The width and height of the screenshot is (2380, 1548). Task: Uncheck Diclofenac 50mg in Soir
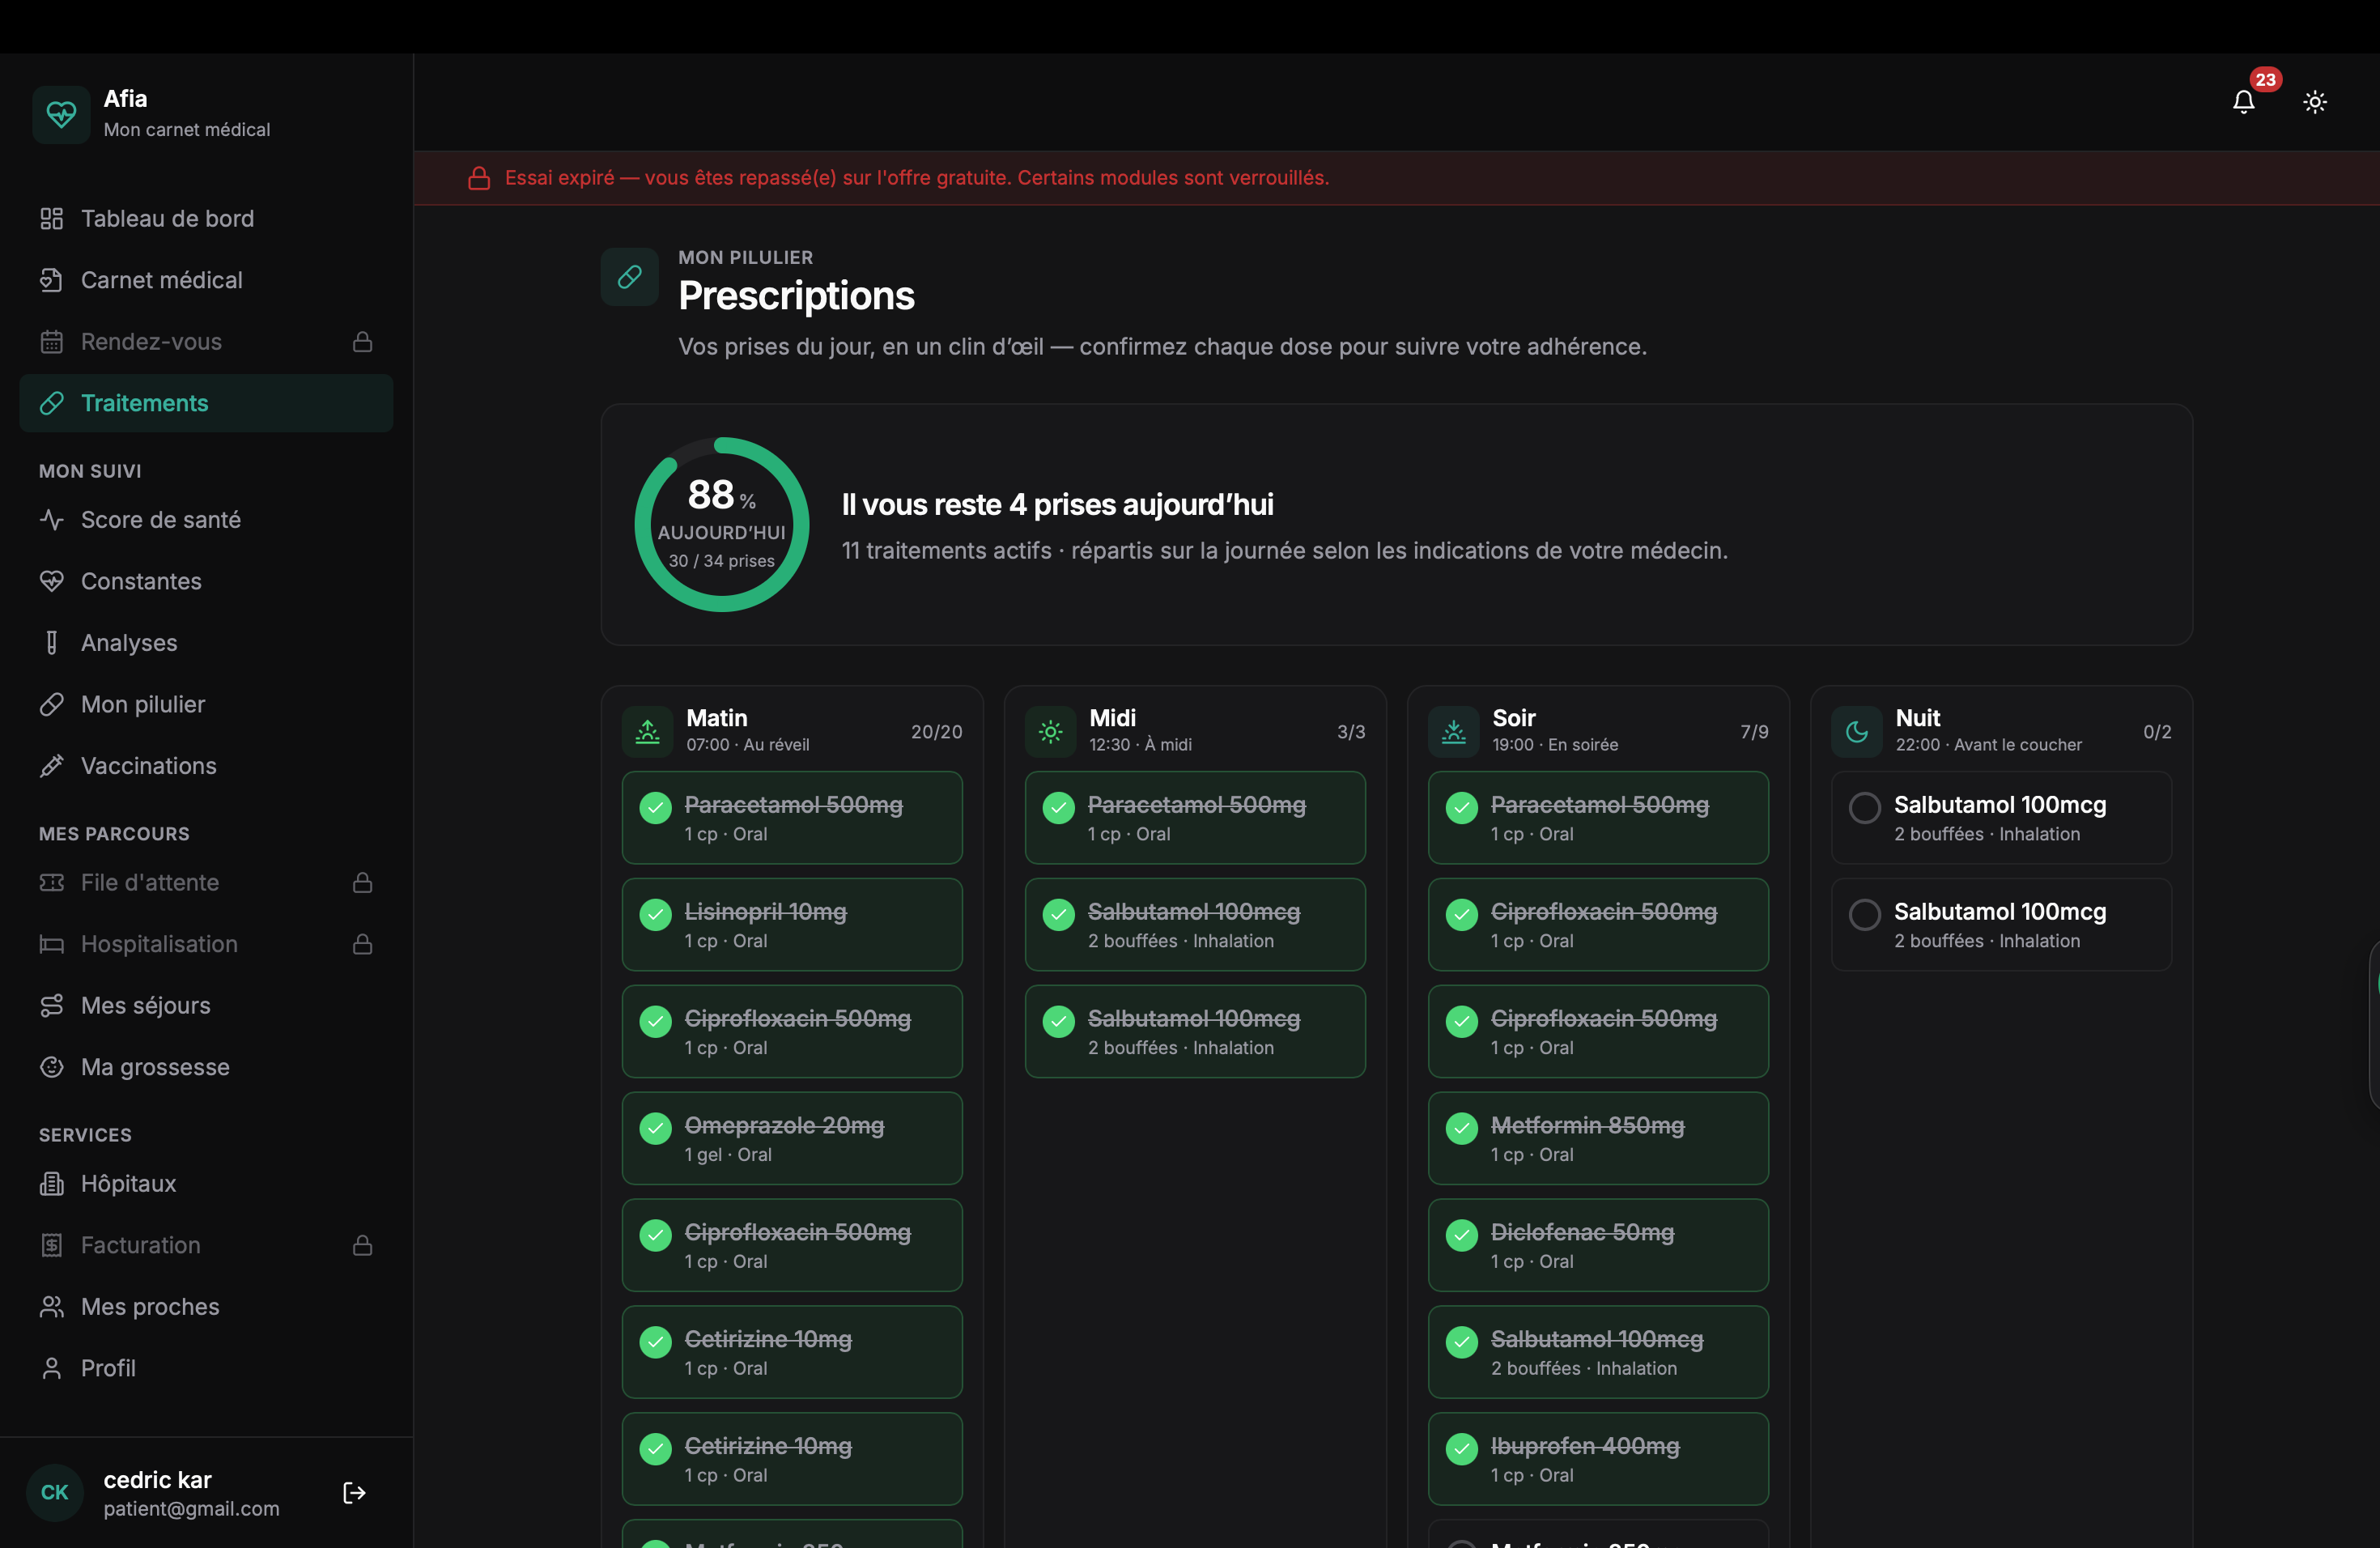click(1461, 1235)
